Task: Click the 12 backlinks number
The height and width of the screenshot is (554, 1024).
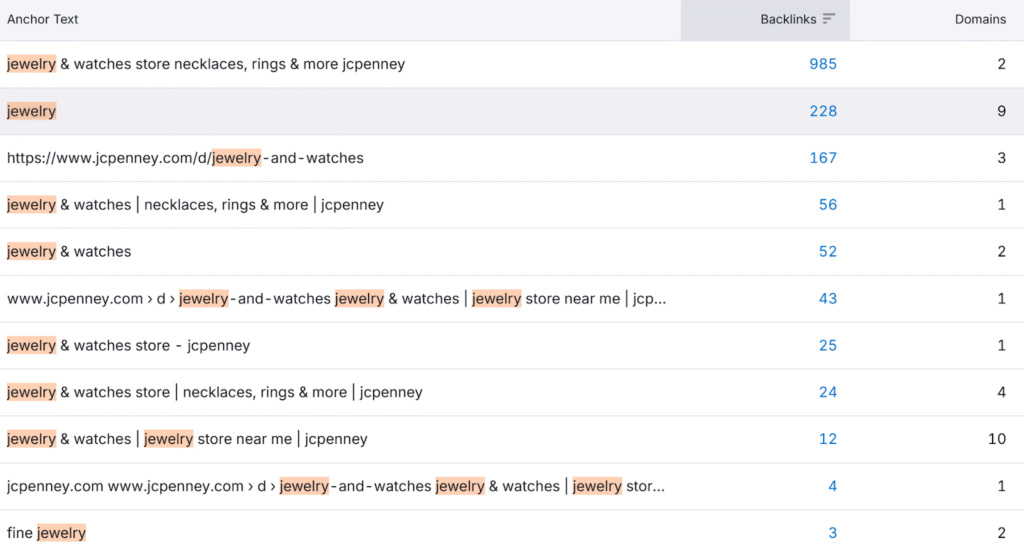Action: (827, 439)
